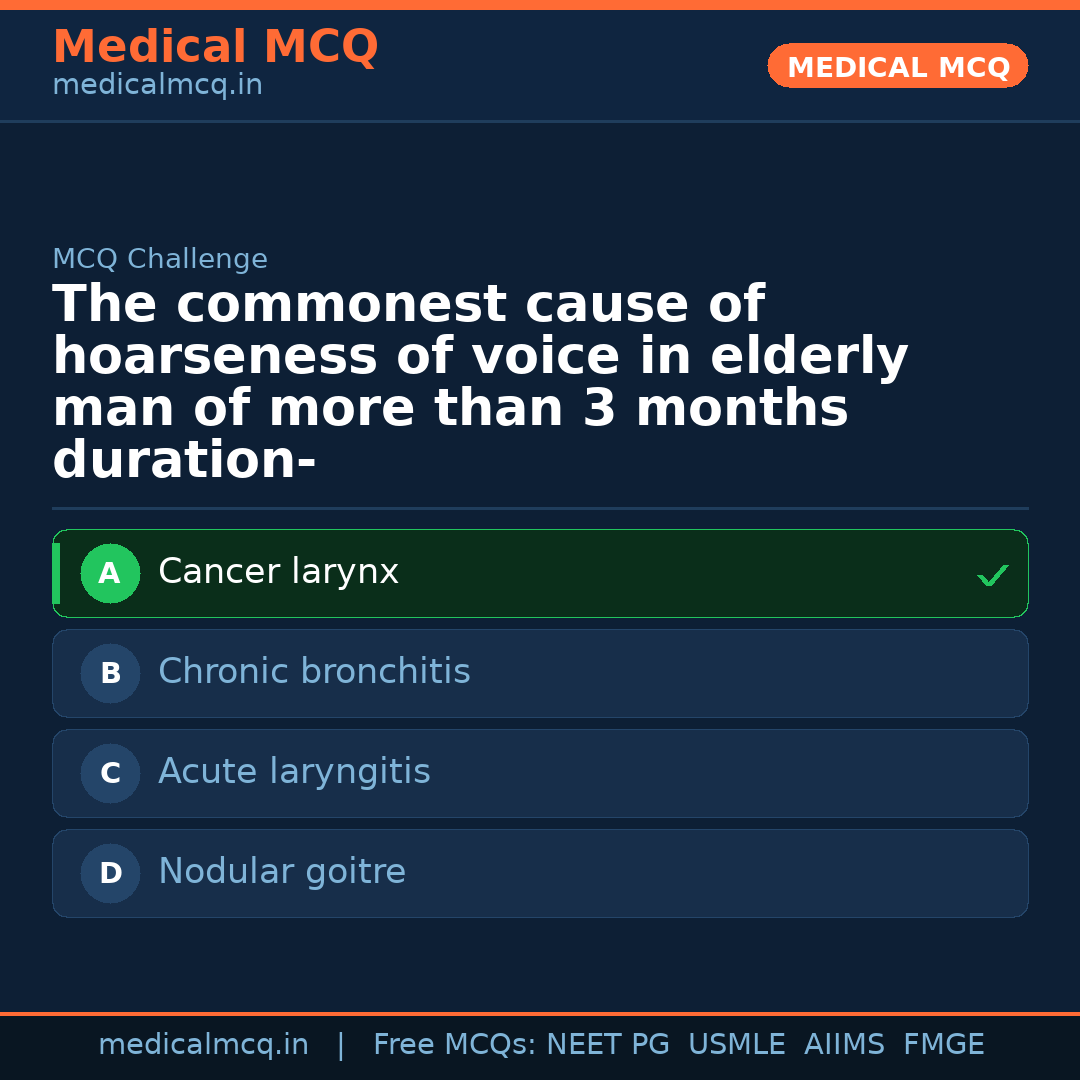Open the medicalmcq.in link in the footer

point(203,1045)
